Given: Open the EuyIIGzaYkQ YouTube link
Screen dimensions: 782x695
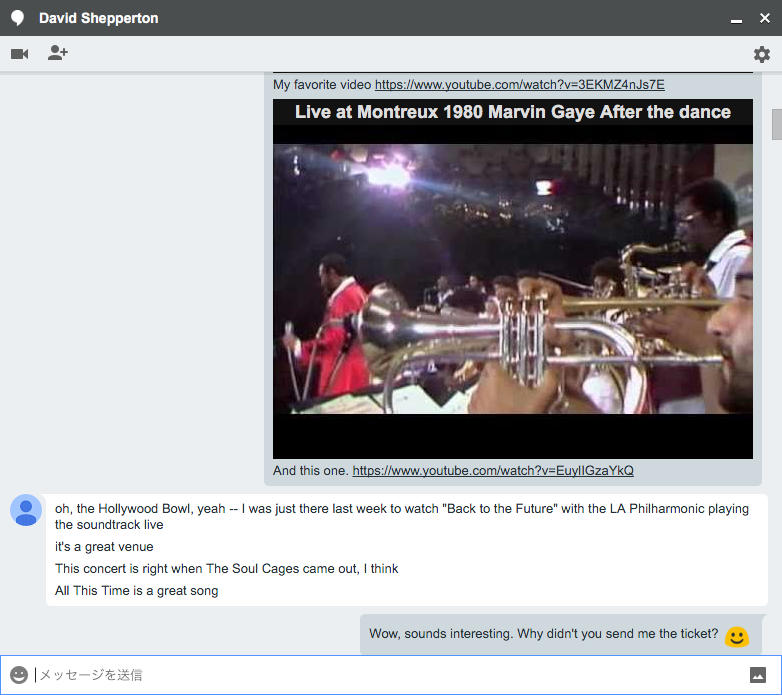Looking at the screenshot, I should point(493,471).
